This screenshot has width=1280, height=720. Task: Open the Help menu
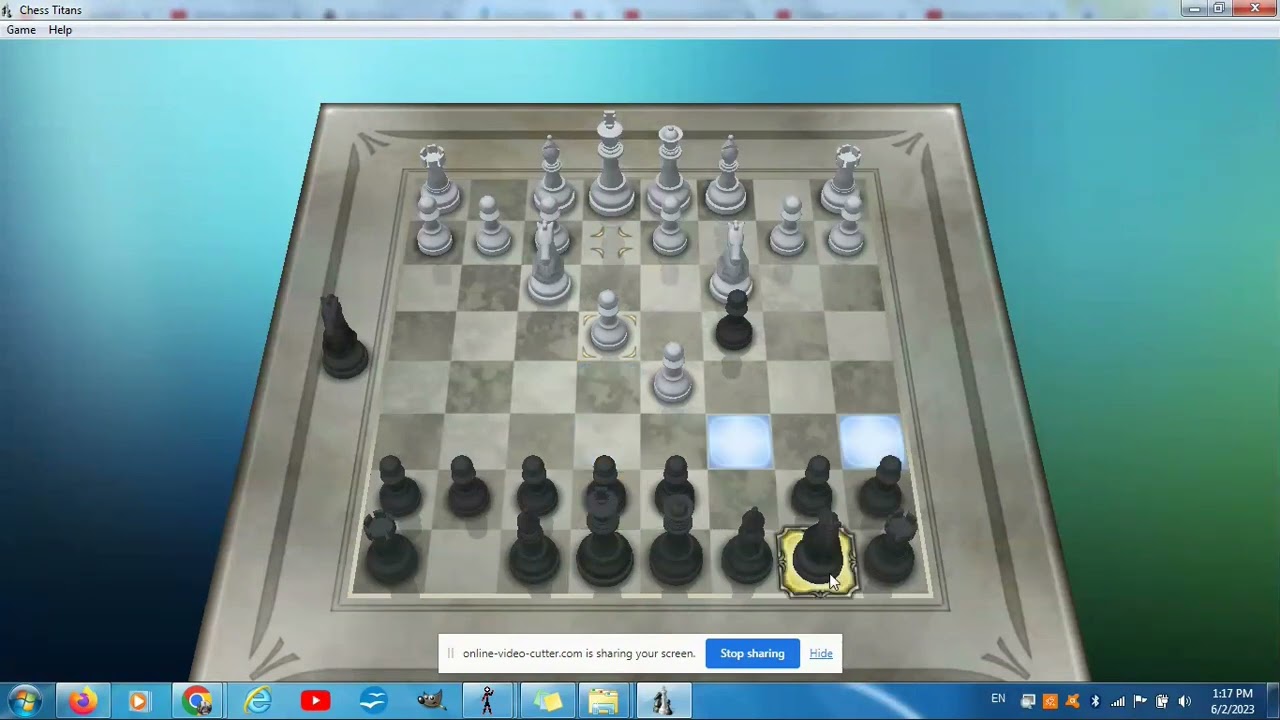pos(60,30)
